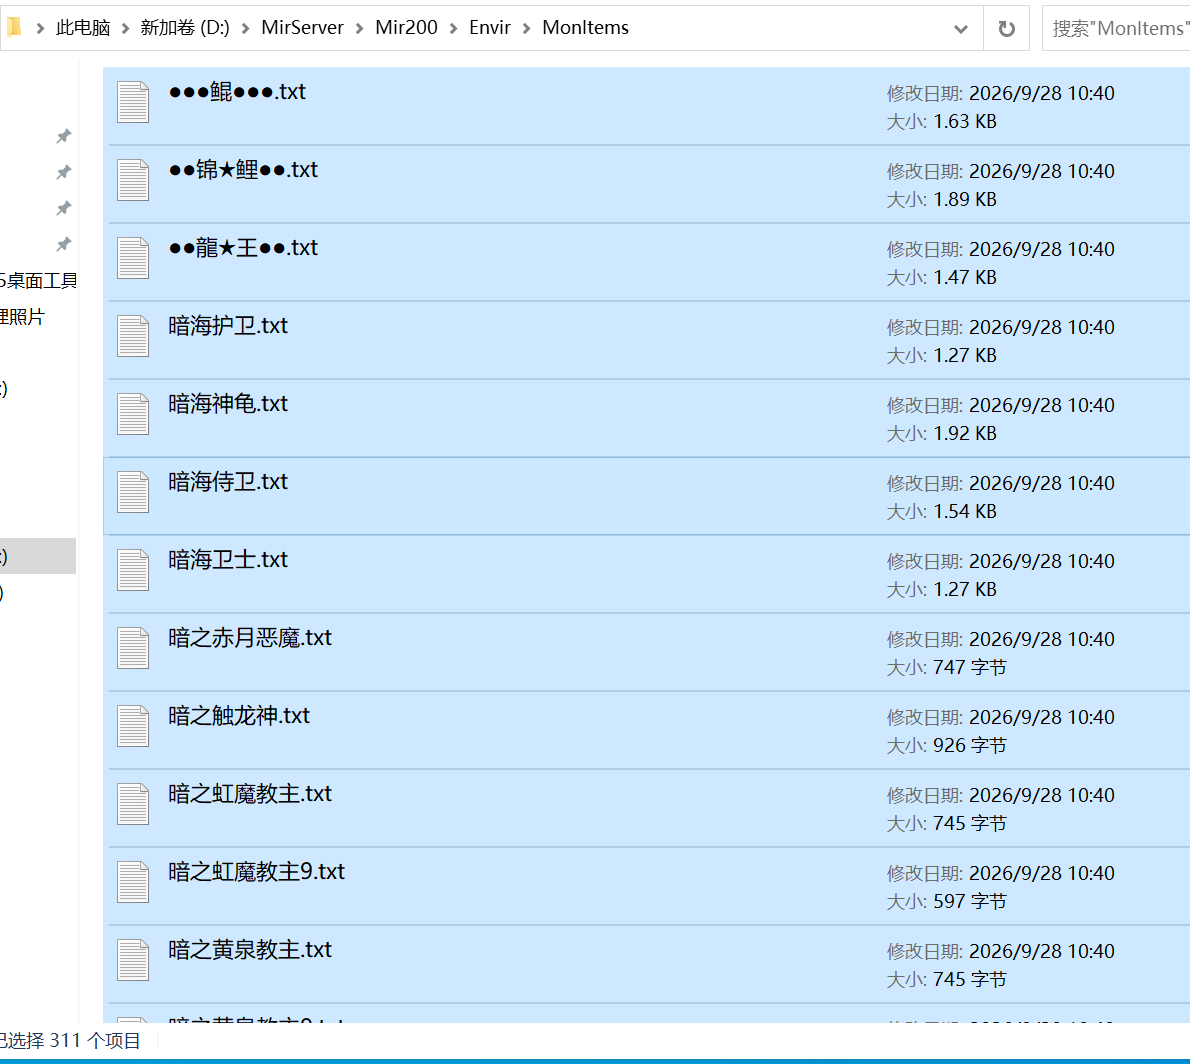This screenshot has width=1190, height=1064.
Task: Click the file icon of 暗之黄泉教主.txt
Action: point(133,961)
